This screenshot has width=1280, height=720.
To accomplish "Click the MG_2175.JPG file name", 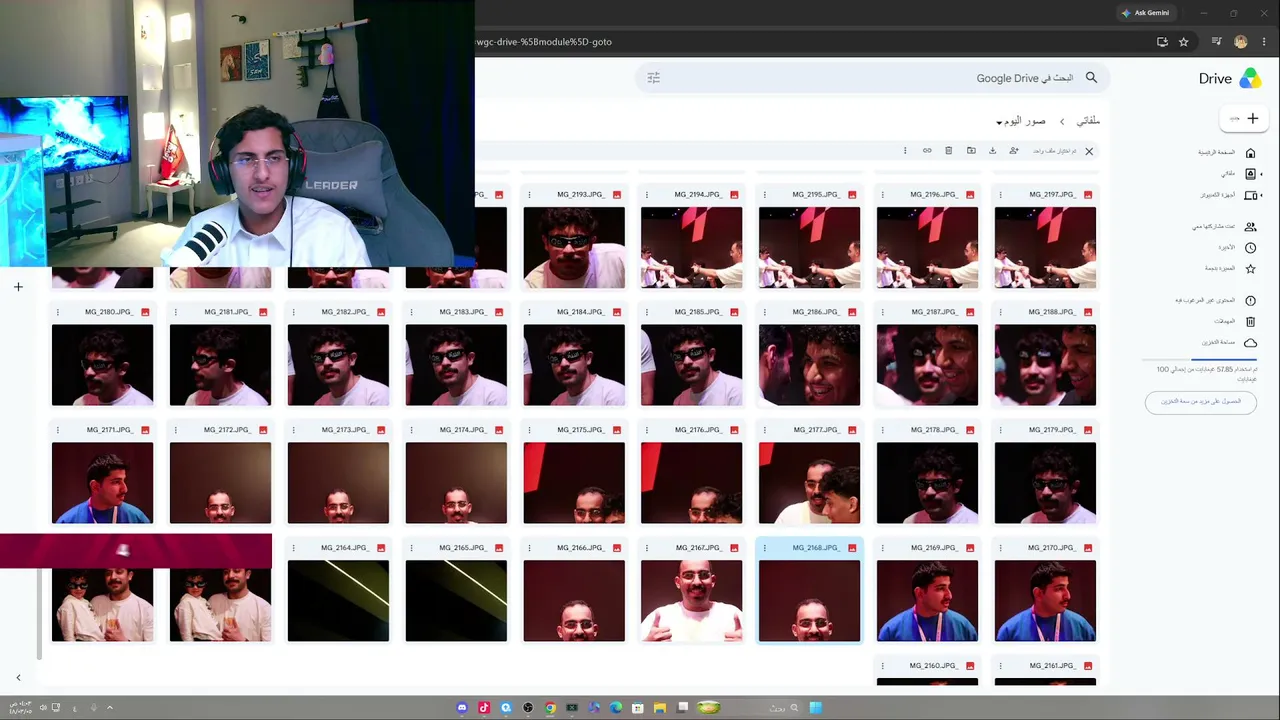I will pos(581,430).
